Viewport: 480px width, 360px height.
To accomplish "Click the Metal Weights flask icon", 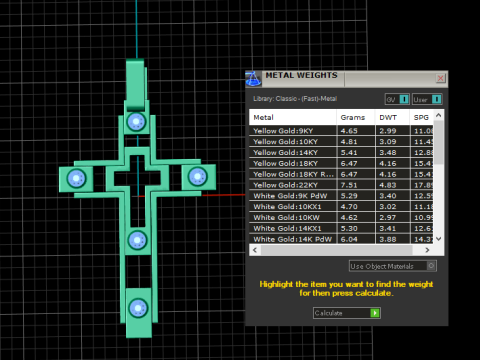I will tap(253, 79).
